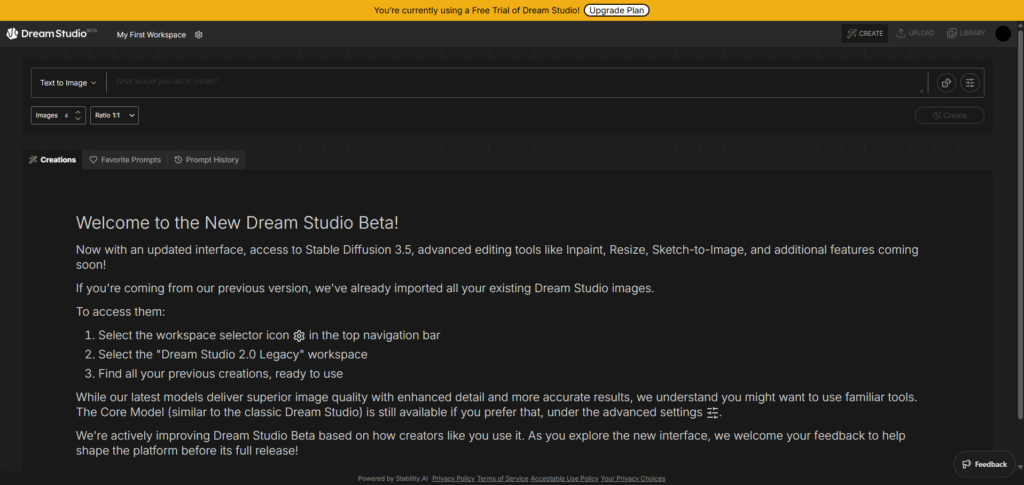Open the Privacy Policy link
Image resolution: width=1024 pixels, height=485 pixels.
(452, 479)
